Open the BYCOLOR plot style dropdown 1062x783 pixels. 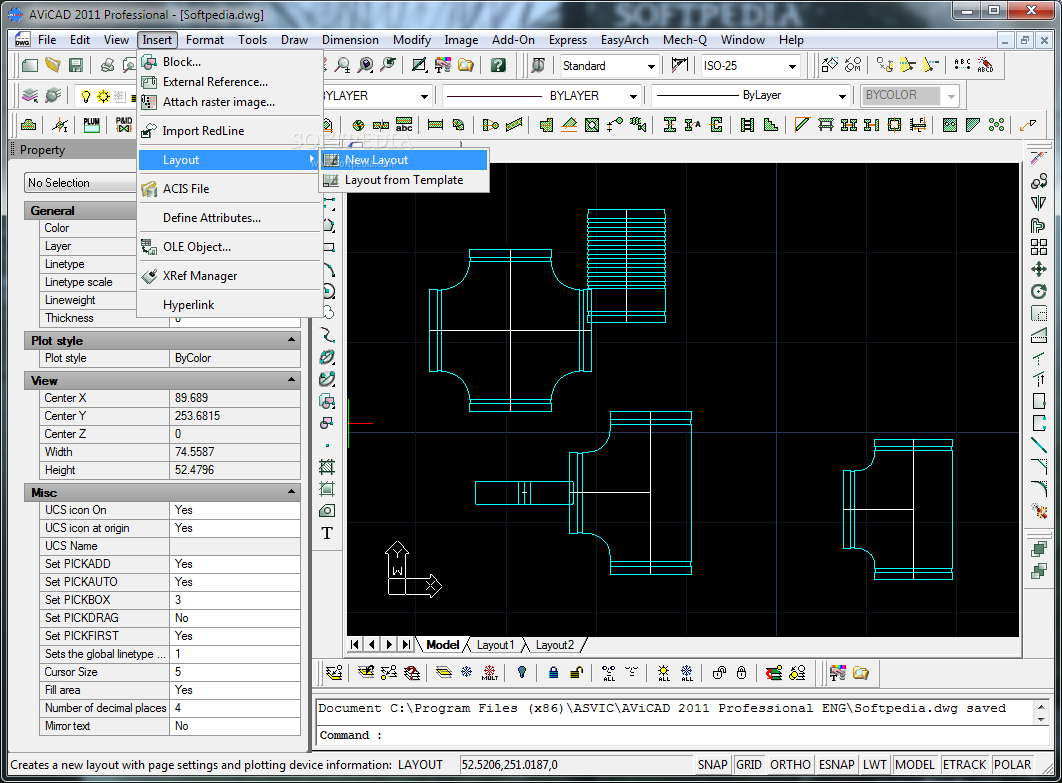(951, 96)
